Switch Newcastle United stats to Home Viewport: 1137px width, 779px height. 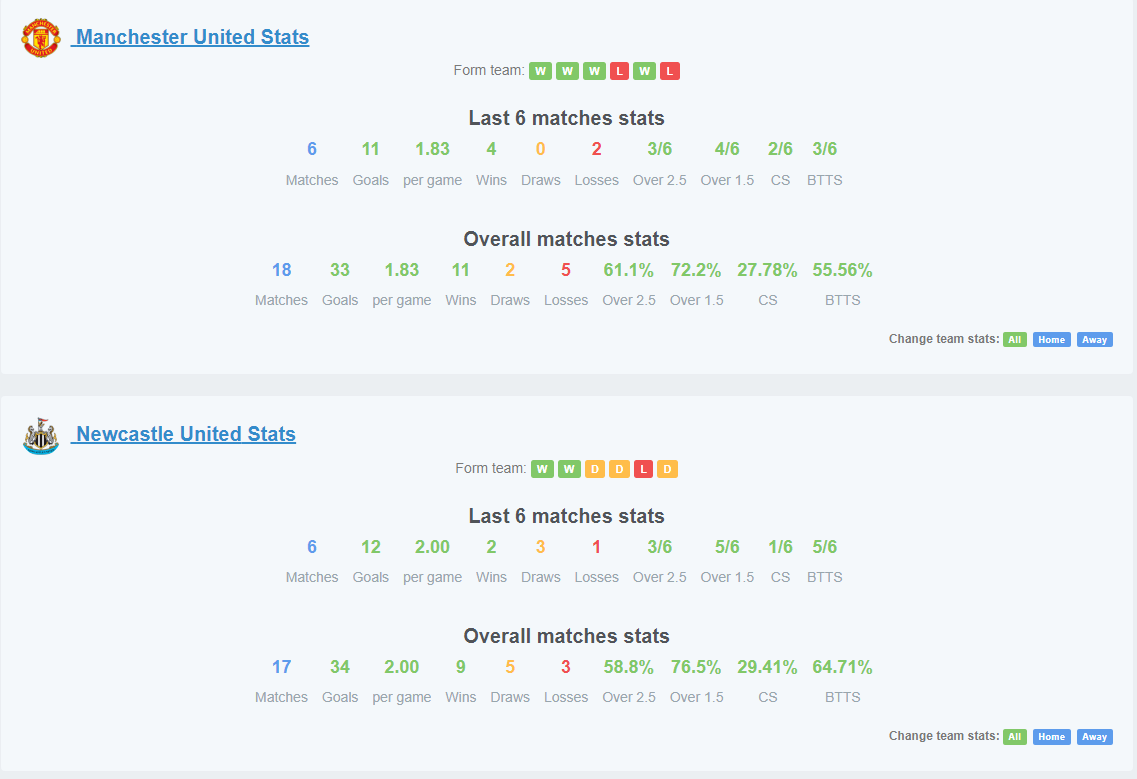[x=1051, y=737]
